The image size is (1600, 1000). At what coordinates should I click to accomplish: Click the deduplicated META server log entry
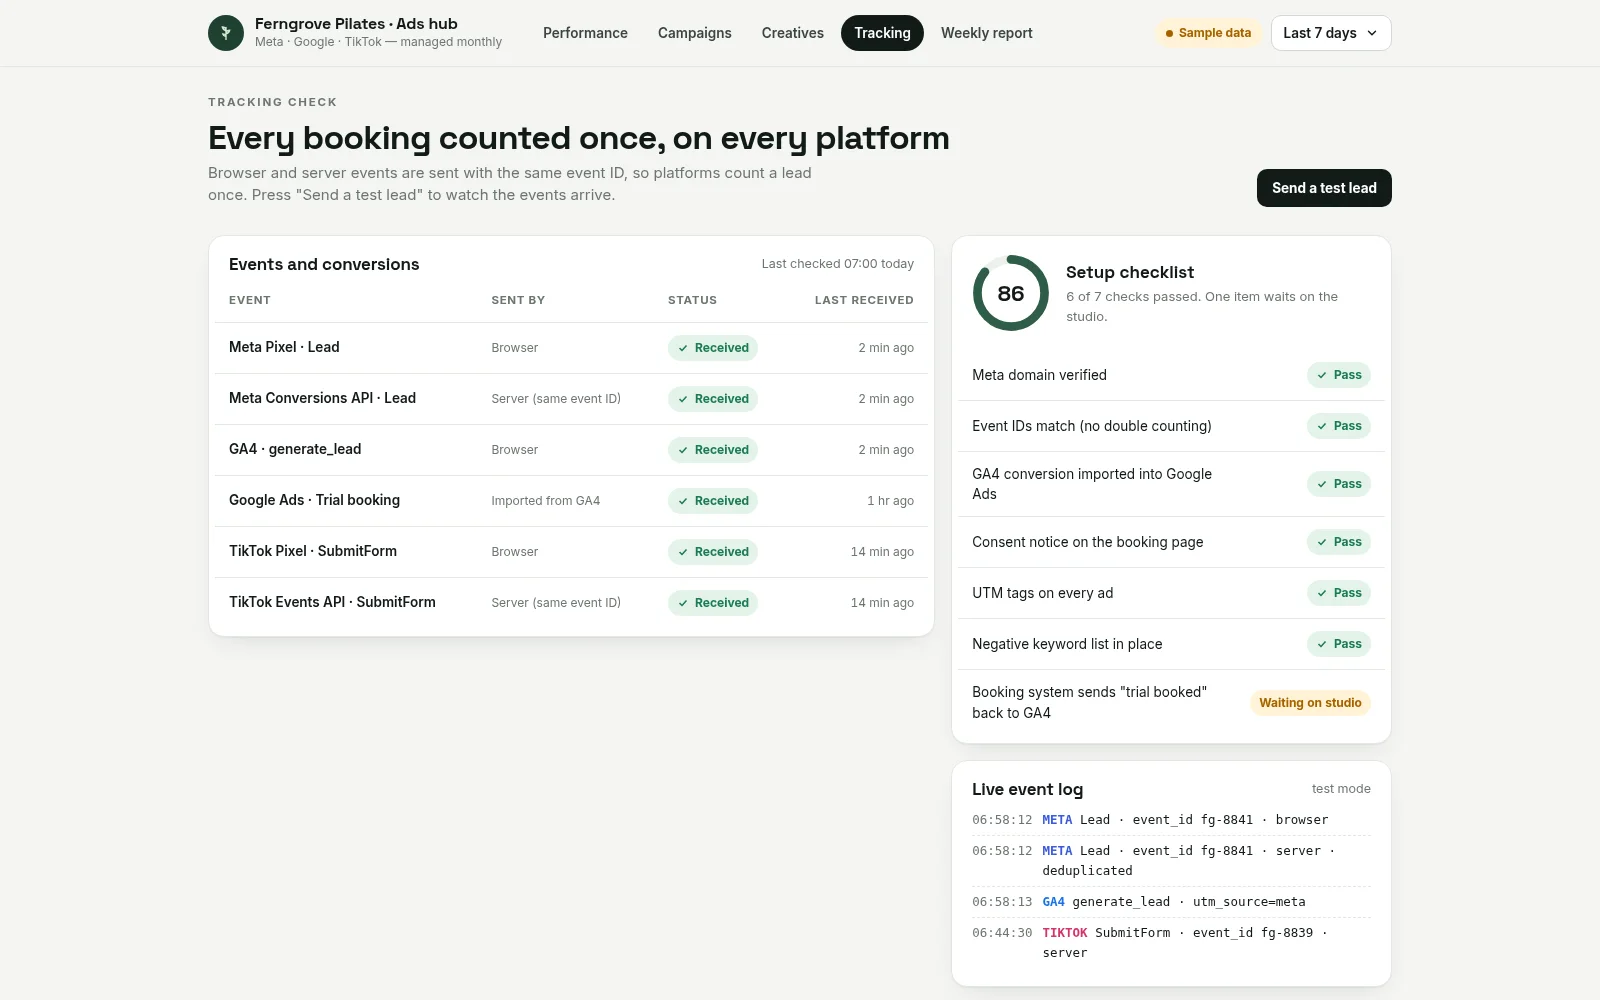point(1171,861)
